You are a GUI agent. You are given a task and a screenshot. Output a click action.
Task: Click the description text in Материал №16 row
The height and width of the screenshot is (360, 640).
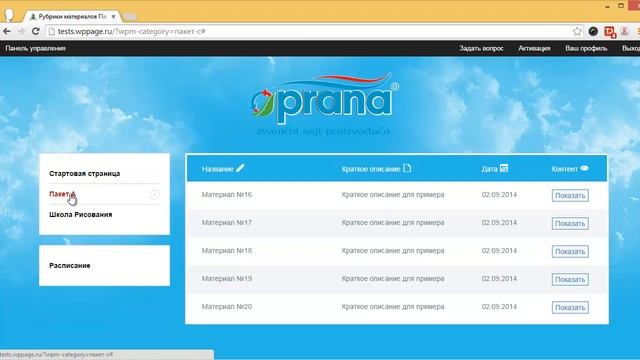click(x=393, y=195)
